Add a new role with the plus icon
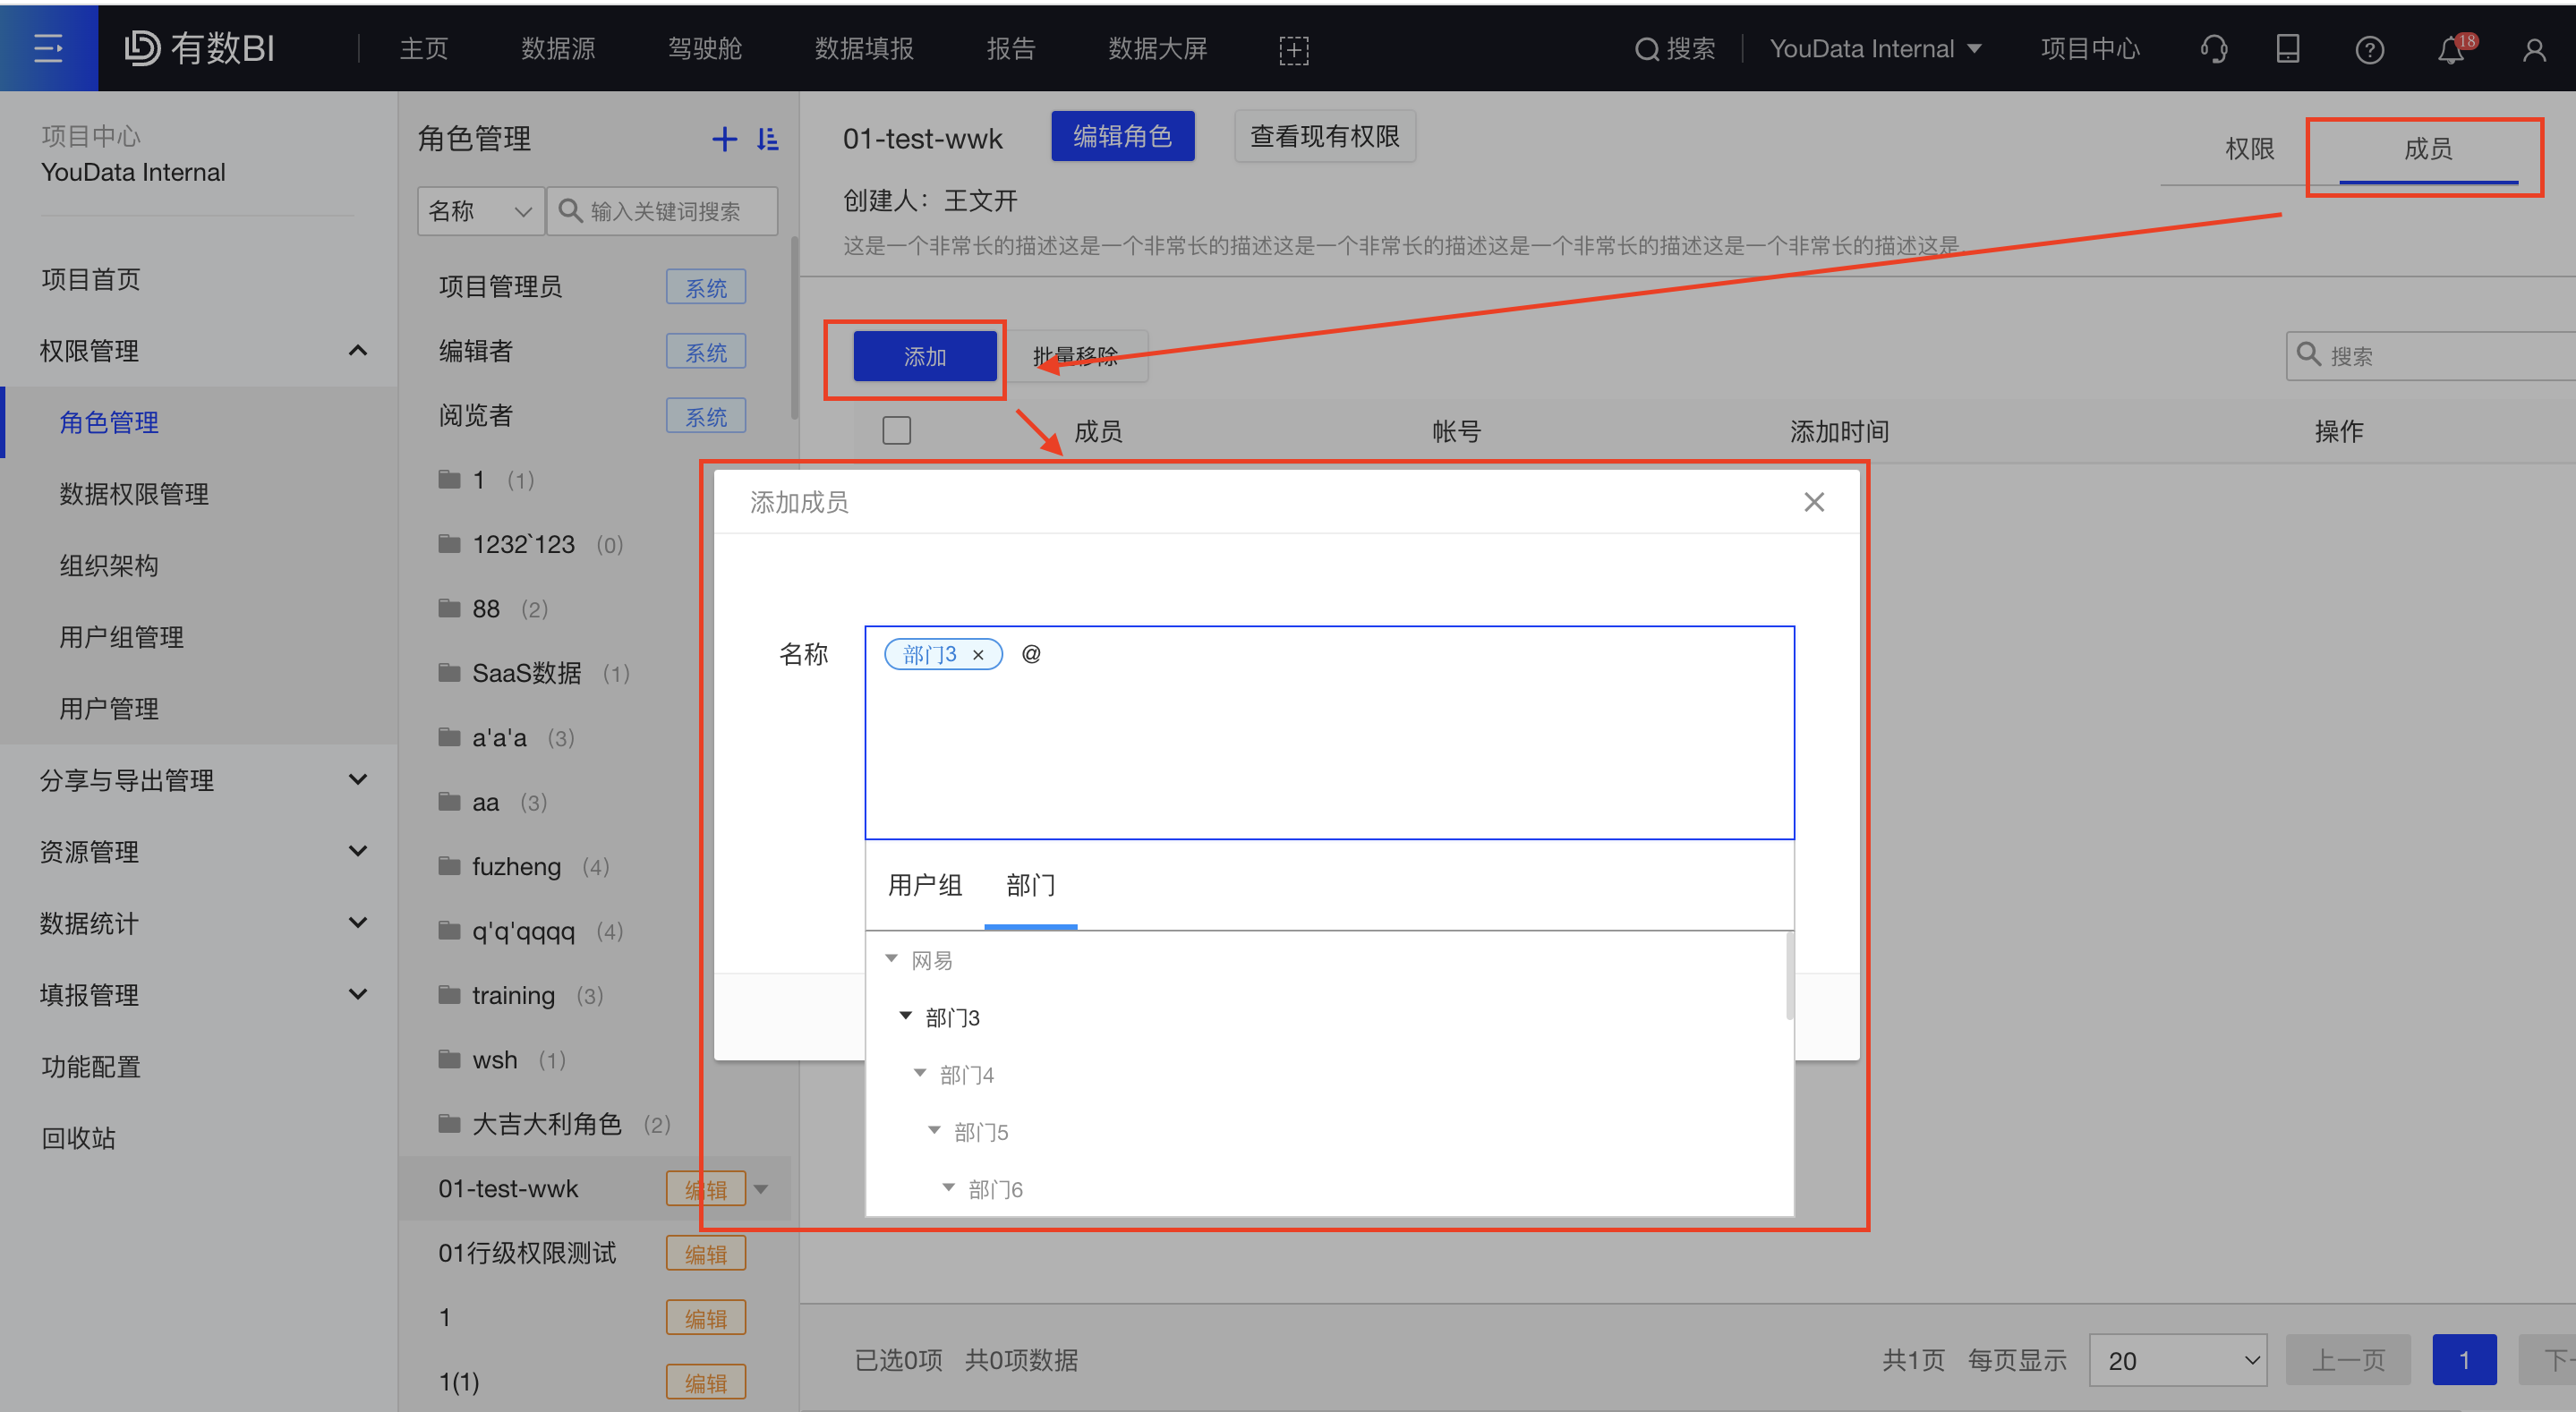2576x1412 pixels. (724, 139)
